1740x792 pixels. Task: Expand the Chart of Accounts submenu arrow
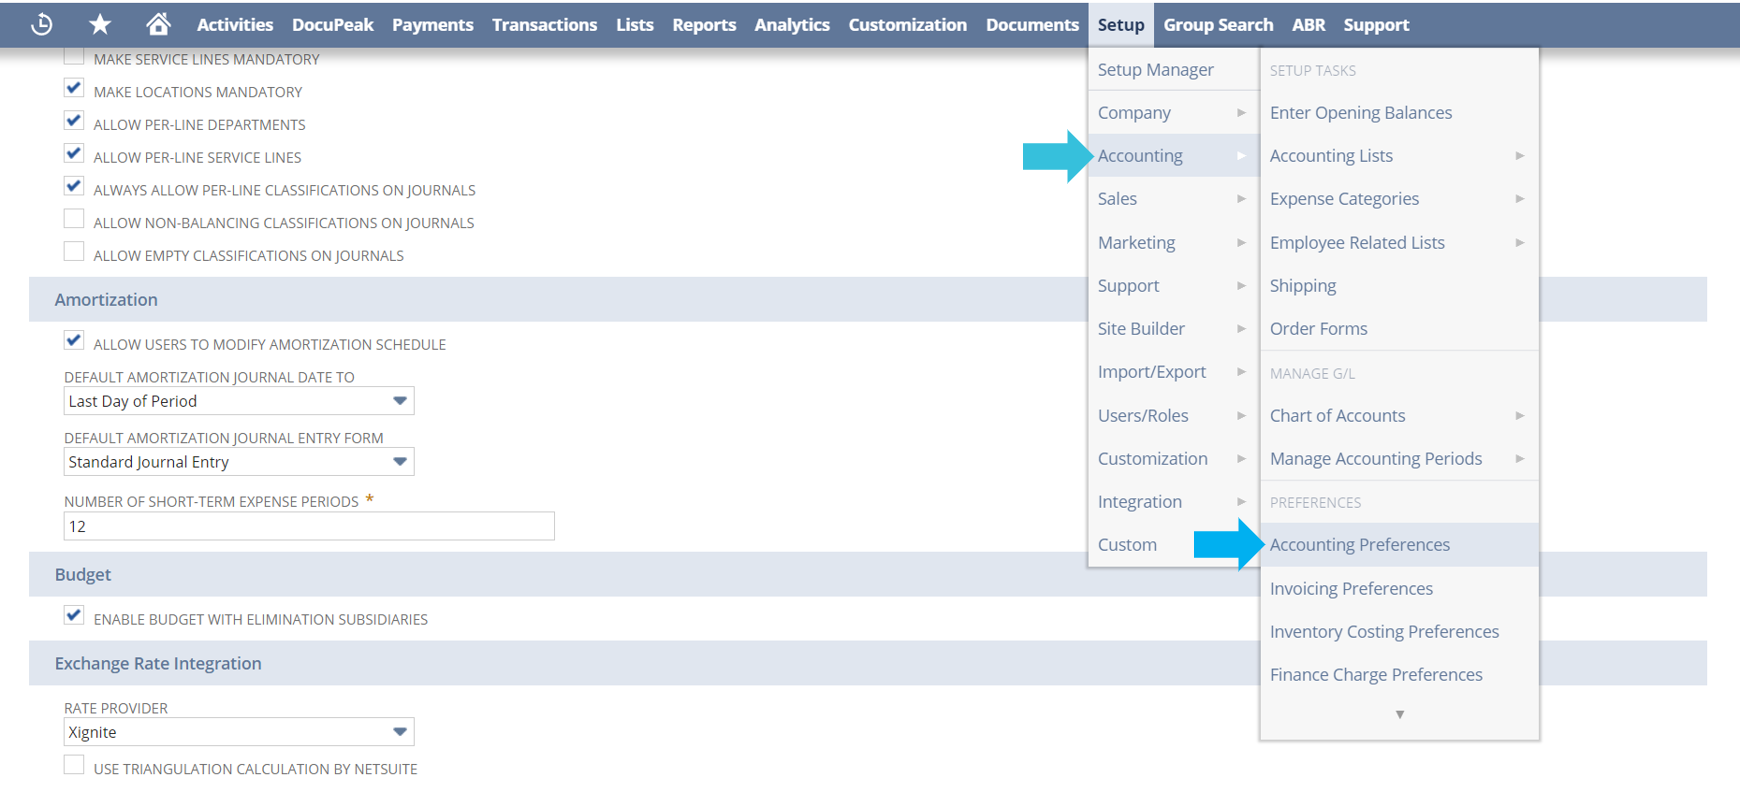click(x=1519, y=416)
